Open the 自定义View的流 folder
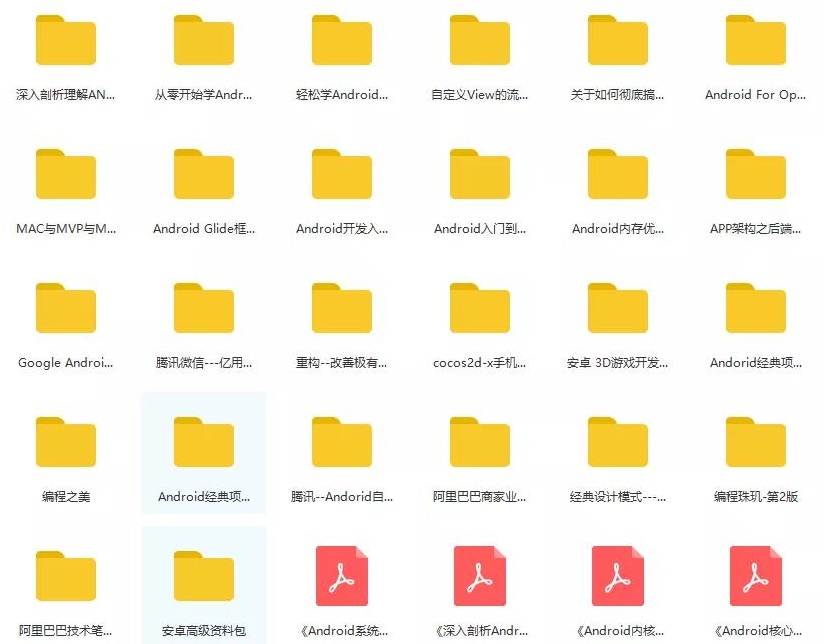The image size is (824, 644). point(479,39)
